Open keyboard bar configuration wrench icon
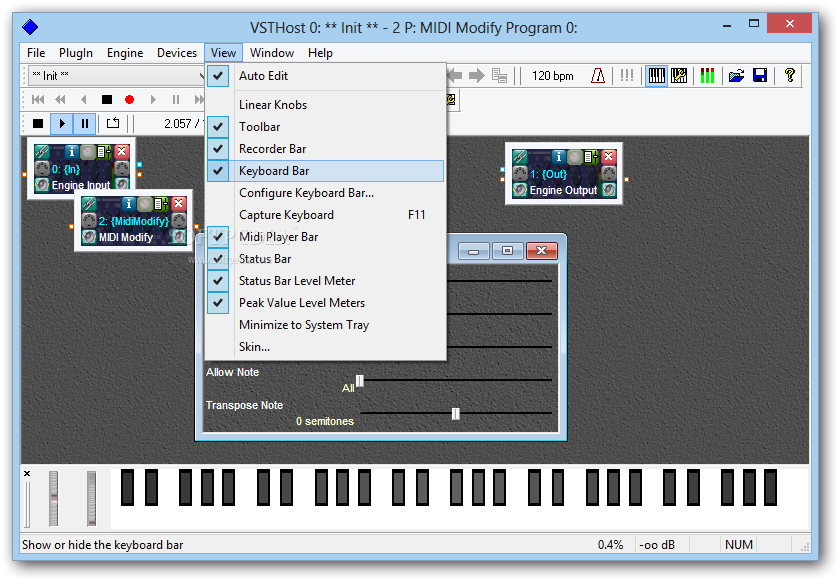 pos(679,75)
